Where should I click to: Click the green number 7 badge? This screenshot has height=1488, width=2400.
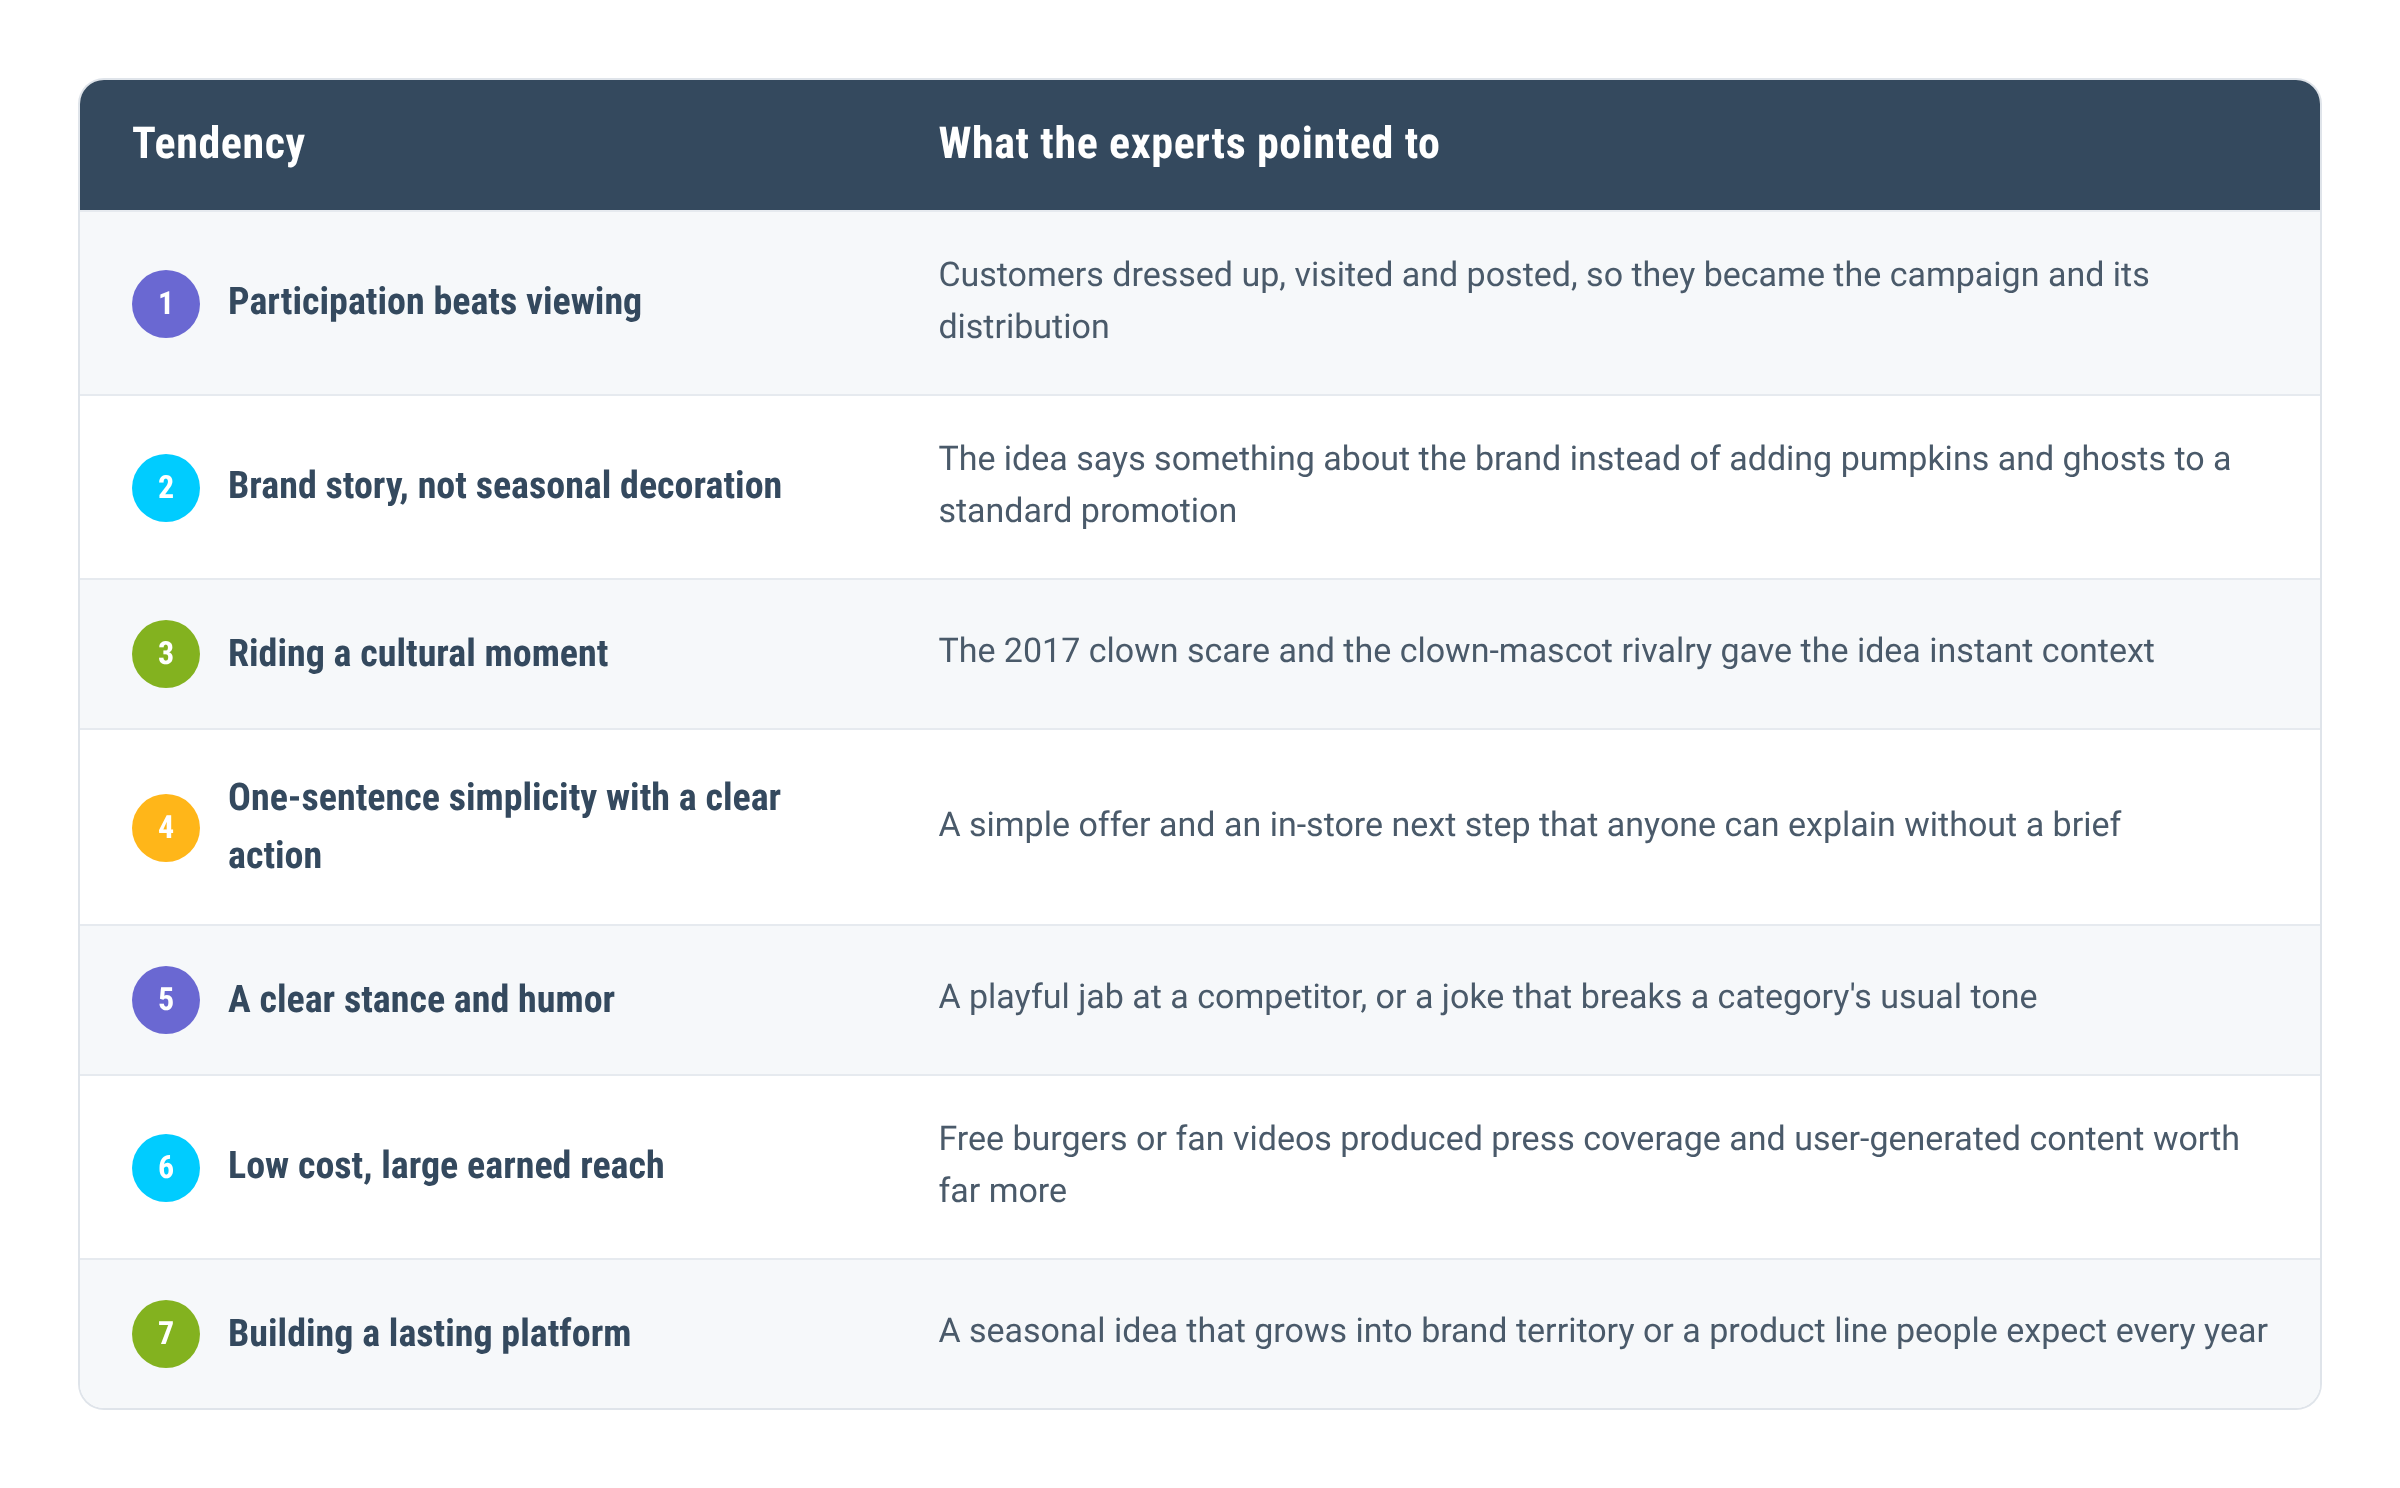[166, 1333]
